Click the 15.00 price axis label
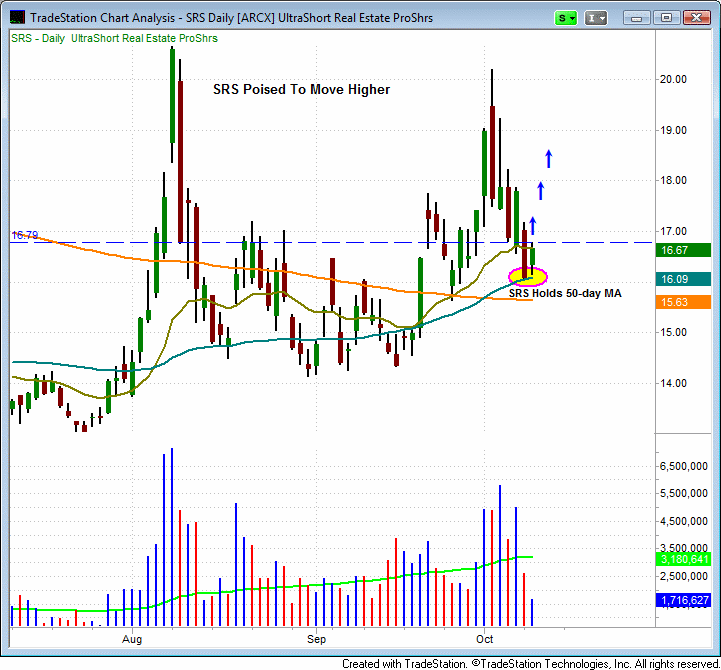 click(673, 332)
